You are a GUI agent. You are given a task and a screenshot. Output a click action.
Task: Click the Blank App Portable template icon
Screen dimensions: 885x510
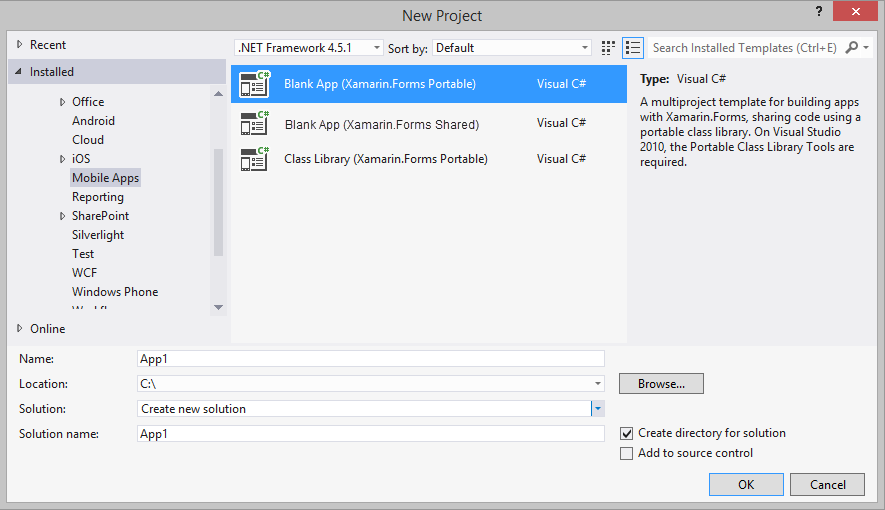coord(254,85)
